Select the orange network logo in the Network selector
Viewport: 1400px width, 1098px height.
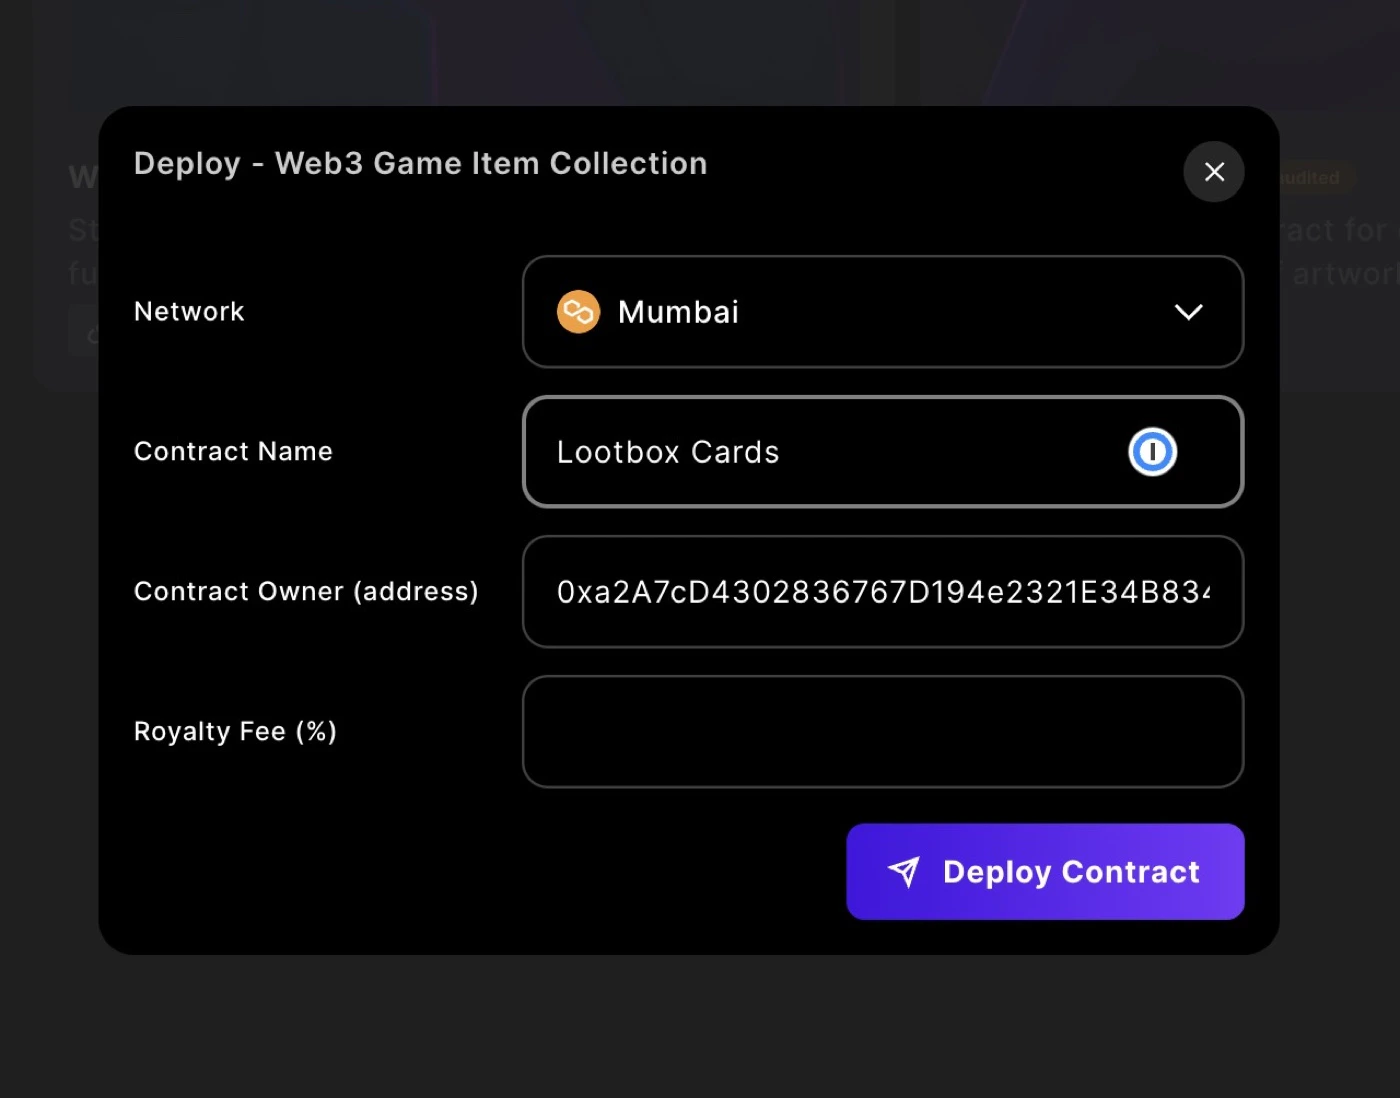[x=577, y=311]
